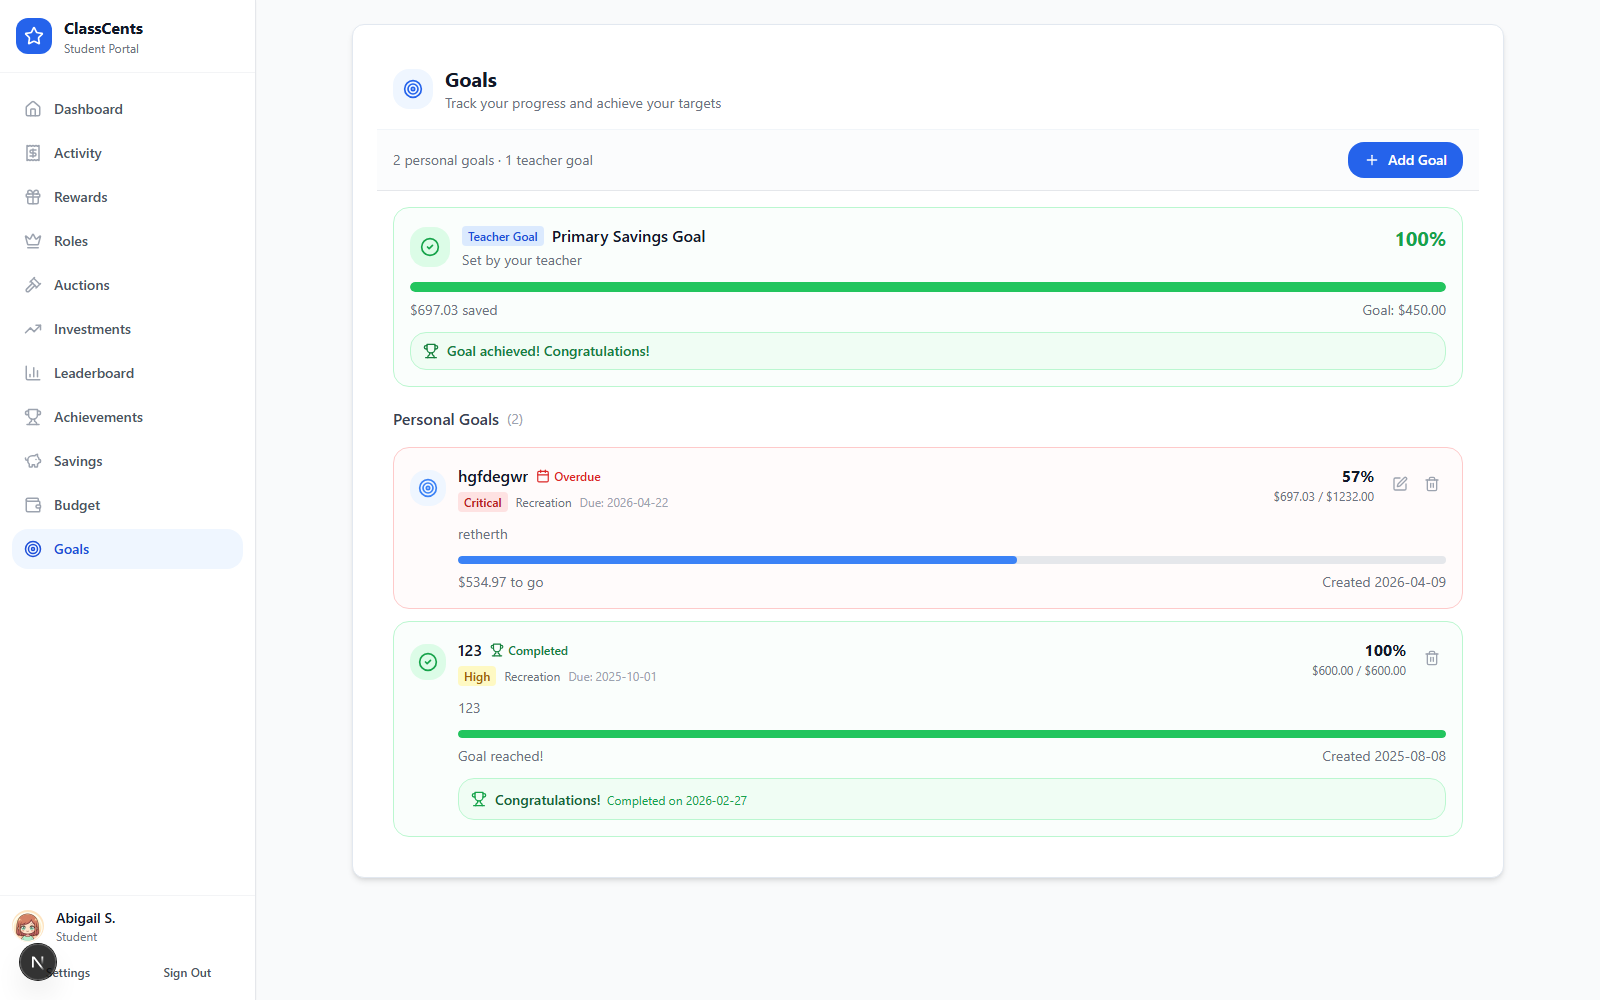This screenshot has height=1000, width=1600.
Task: Click the hgfdegwr goal target icon
Action: point(428,488)
